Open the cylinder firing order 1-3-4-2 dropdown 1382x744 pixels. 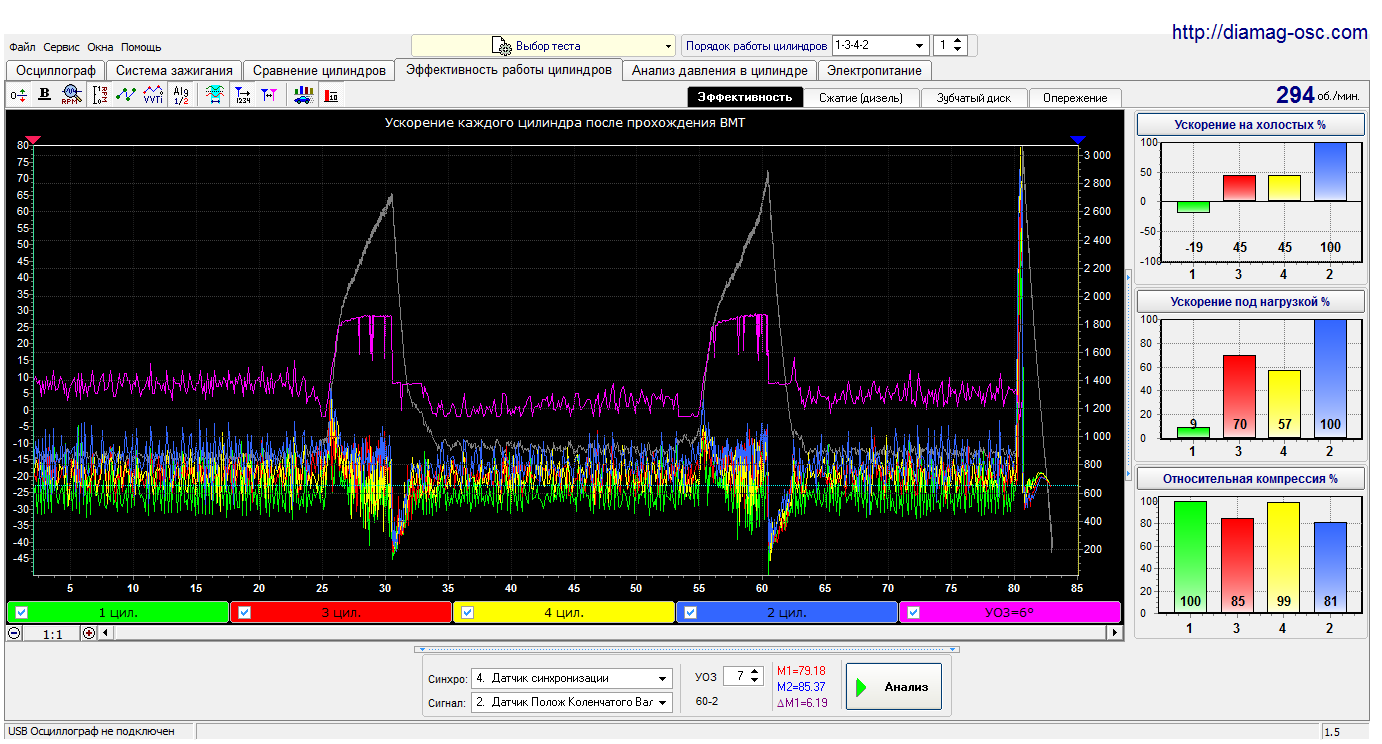coord(879,46)
